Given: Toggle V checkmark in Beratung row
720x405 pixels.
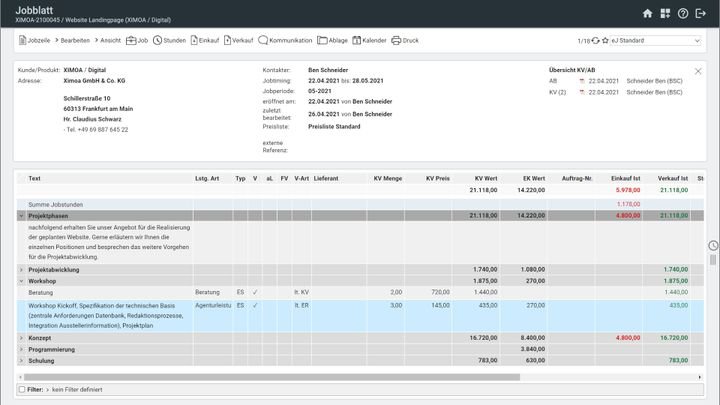Looking at the screenshot, I should [255, 292].
